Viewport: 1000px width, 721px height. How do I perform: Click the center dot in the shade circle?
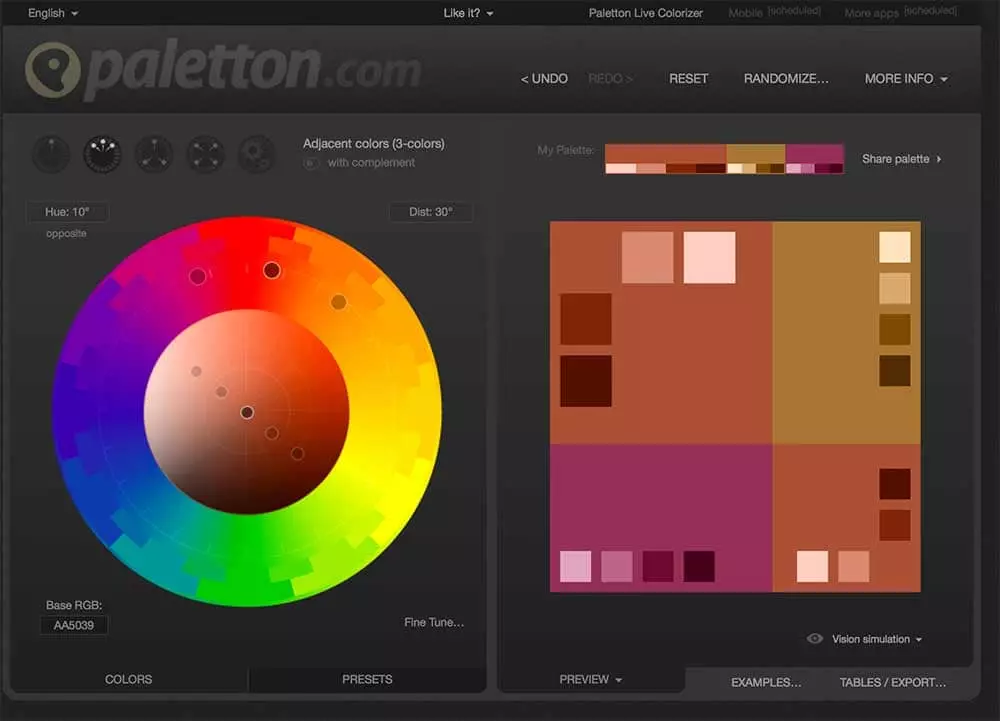(x=247, y=412)
